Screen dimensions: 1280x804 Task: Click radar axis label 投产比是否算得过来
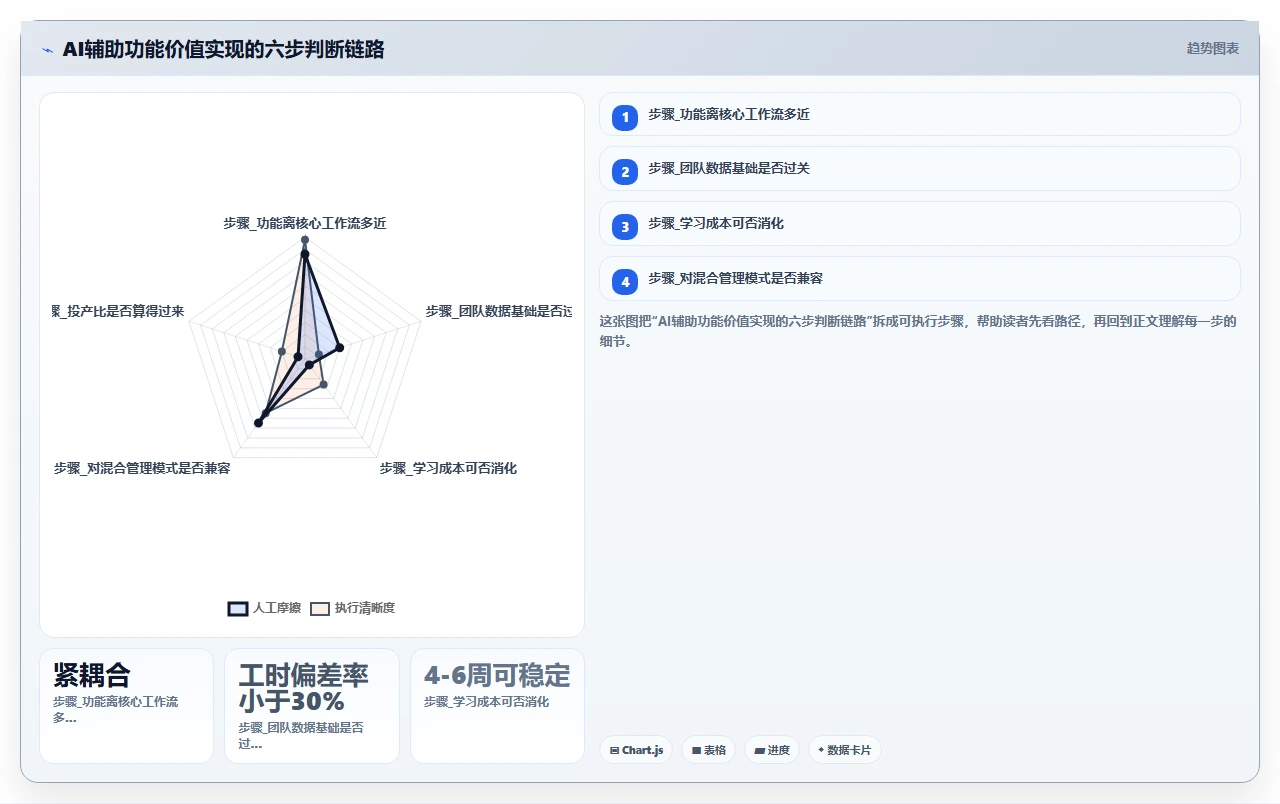coord(118,311)
